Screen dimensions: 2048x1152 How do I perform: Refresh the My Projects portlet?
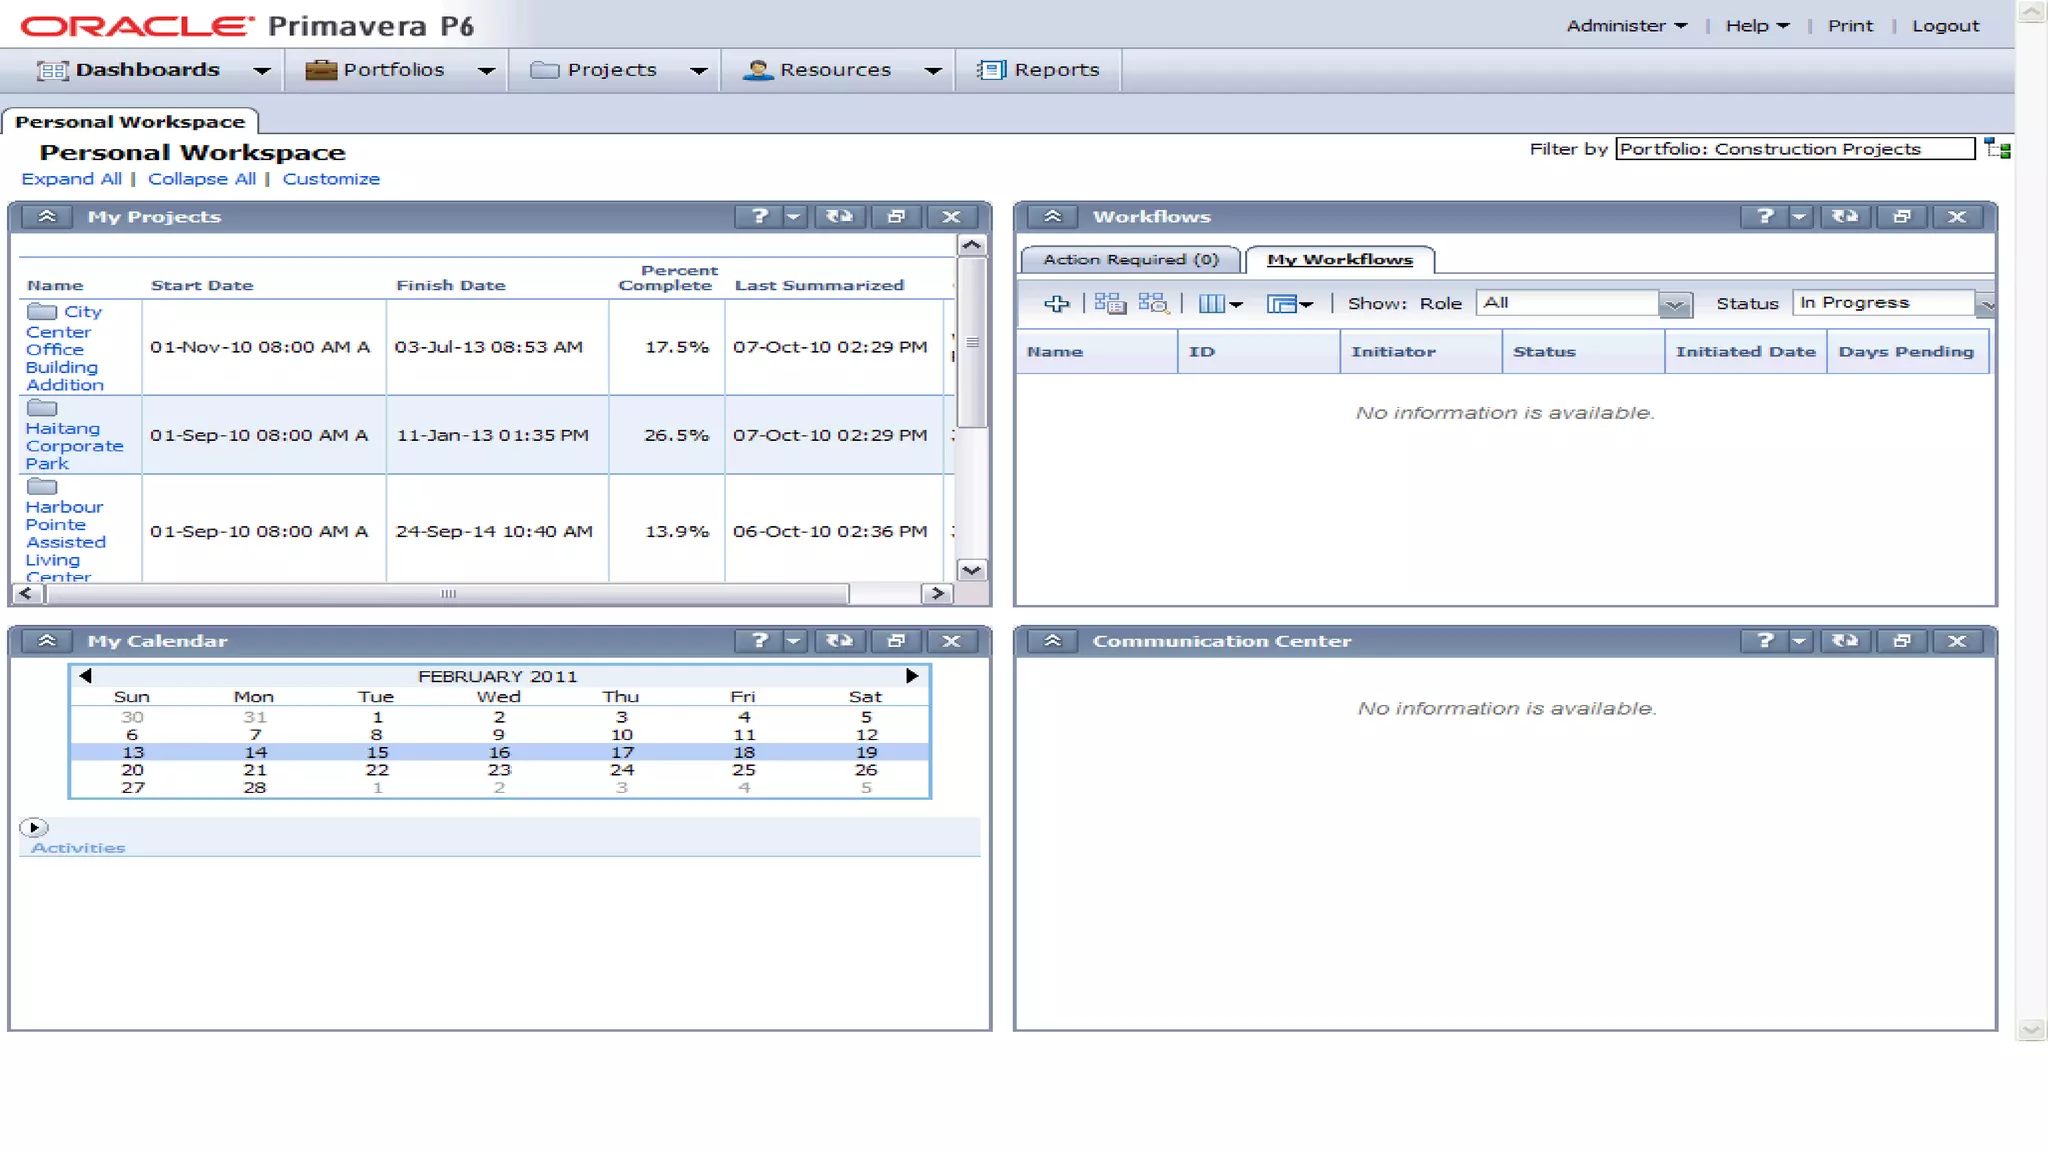(839, 217)
